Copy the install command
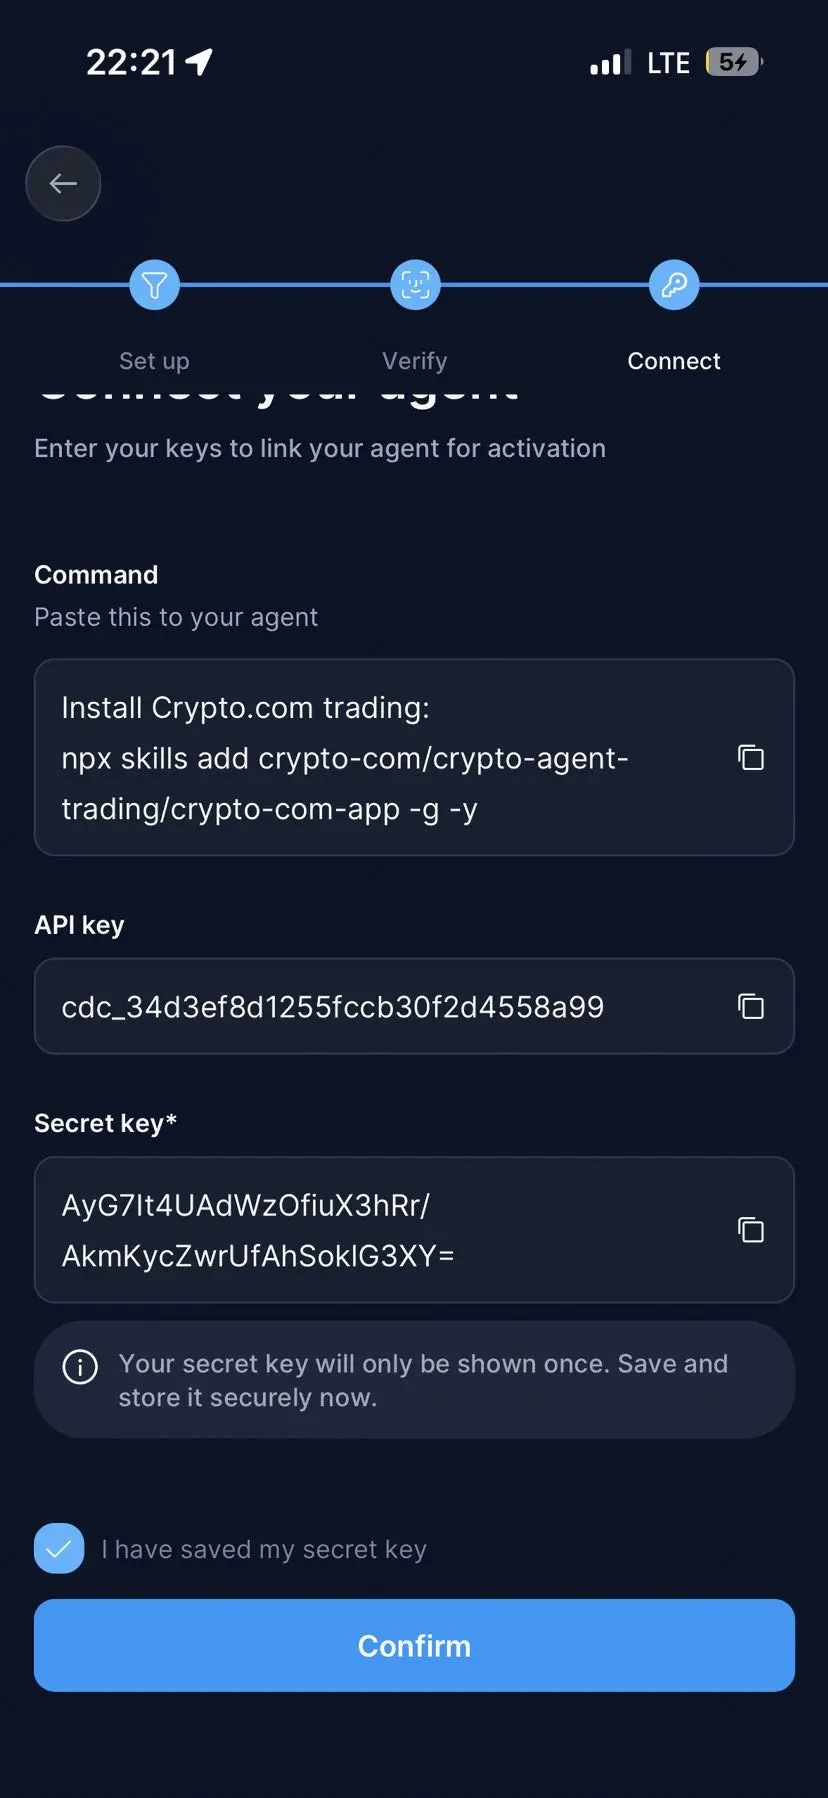The height and width of the screenshot is (1798, 828). pyautogui.click(x=751, y=757)
